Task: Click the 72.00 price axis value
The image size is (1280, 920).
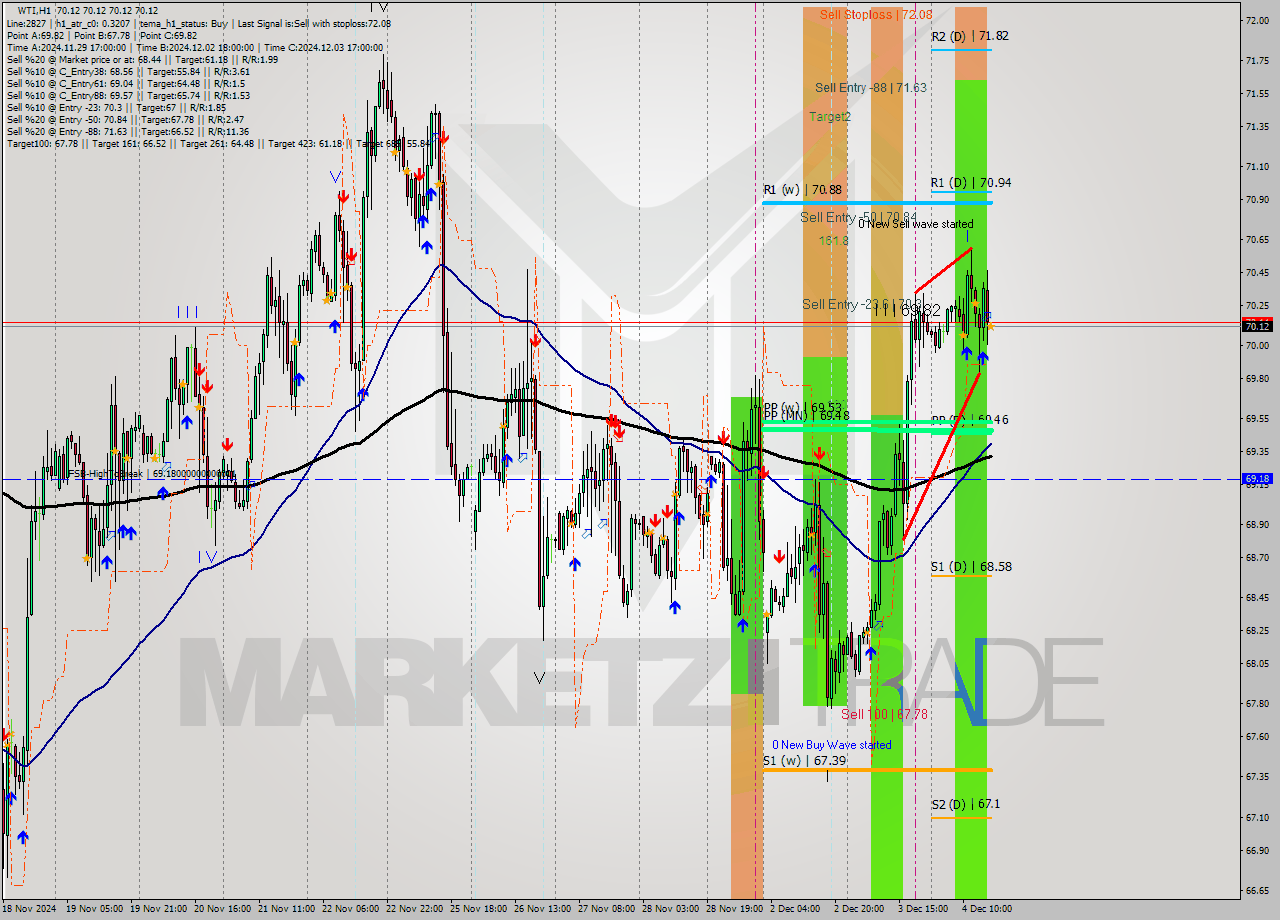Action: (1257, 21)
